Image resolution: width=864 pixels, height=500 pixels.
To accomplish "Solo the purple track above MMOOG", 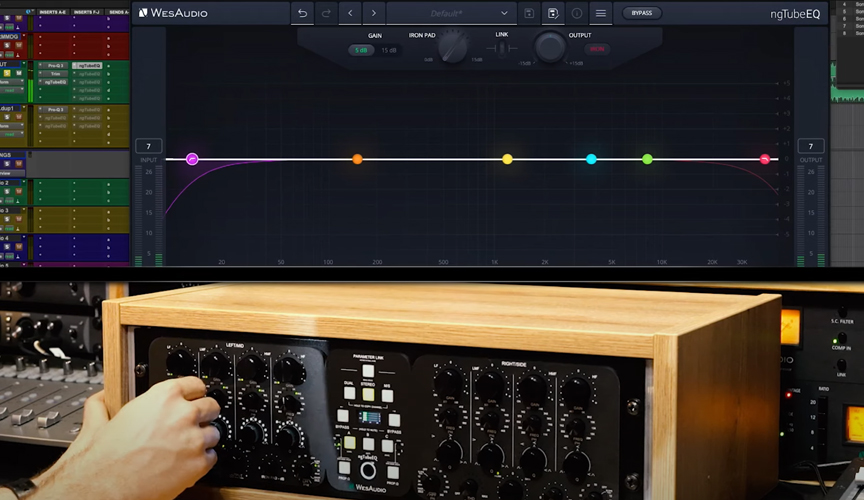I will tap(7, 18).
